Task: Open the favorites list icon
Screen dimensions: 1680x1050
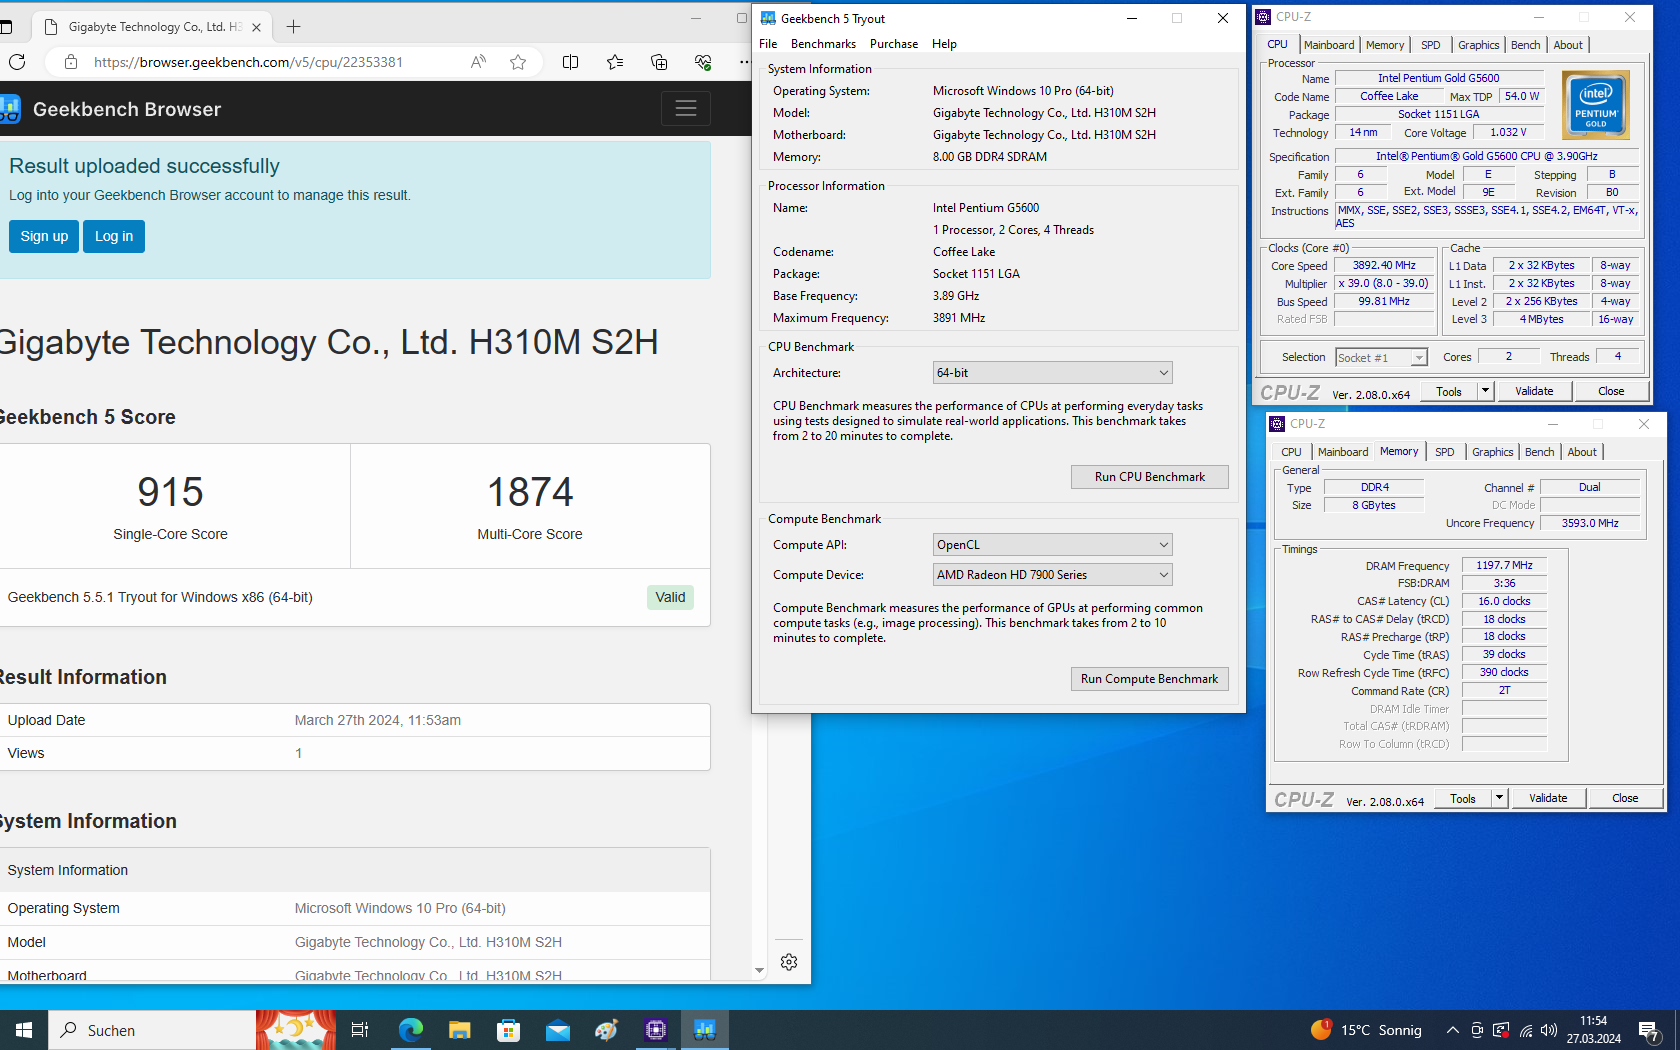Action: (x=615, y=62)
